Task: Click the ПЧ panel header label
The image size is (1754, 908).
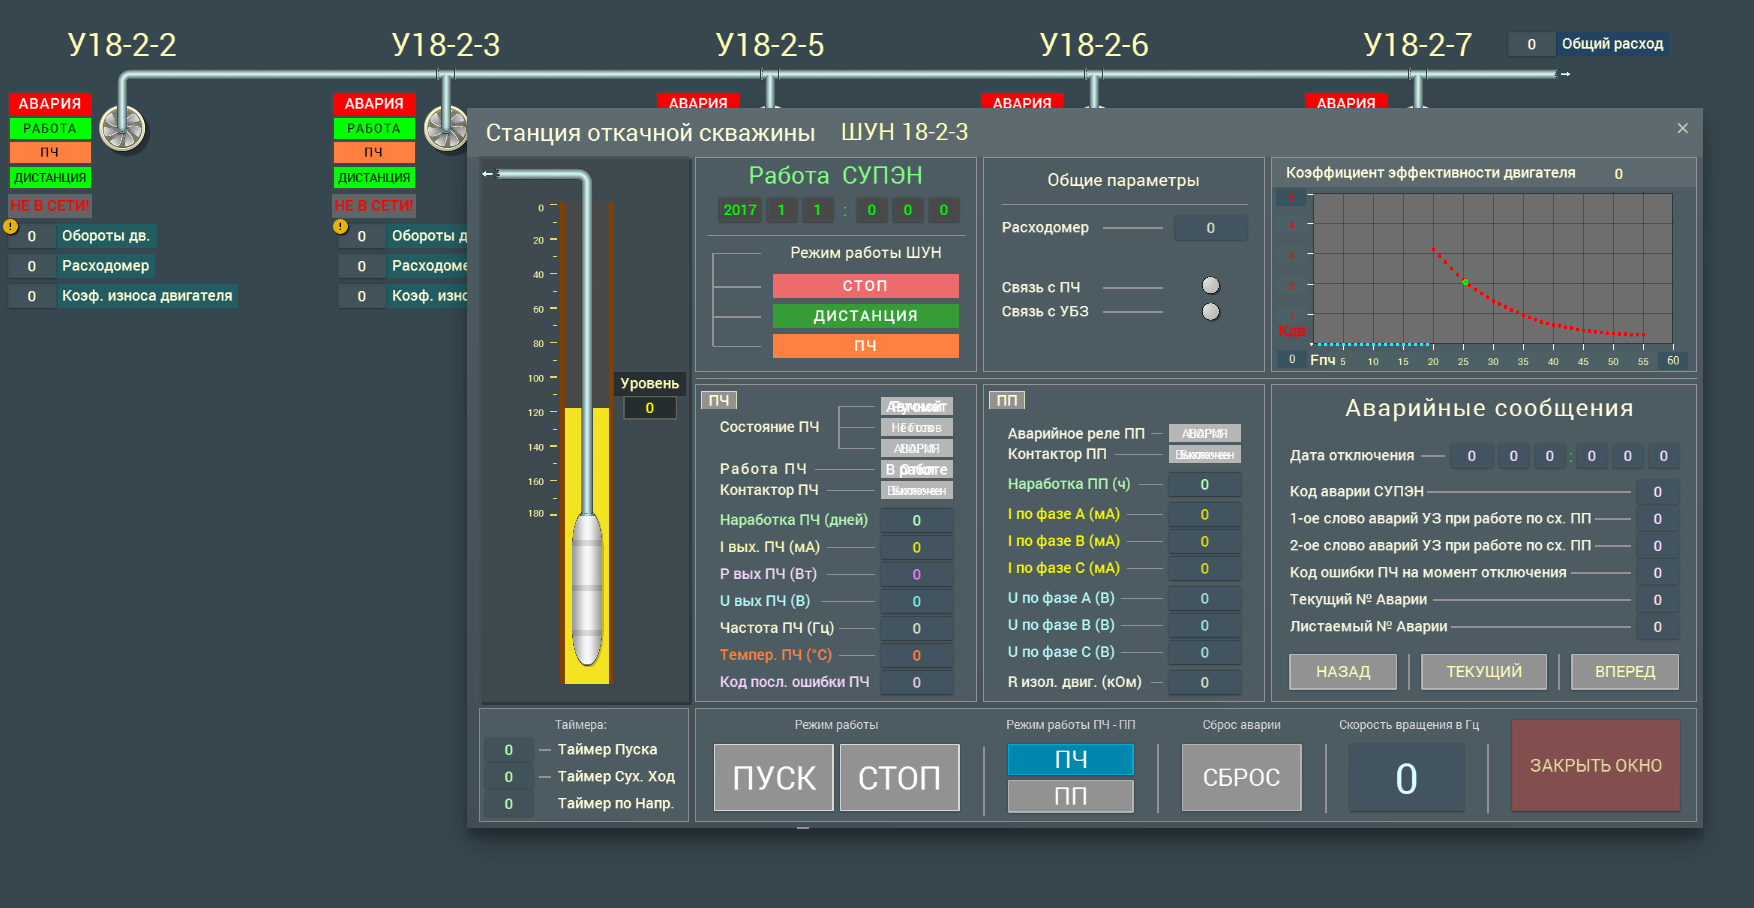Action: coord(719,400)
